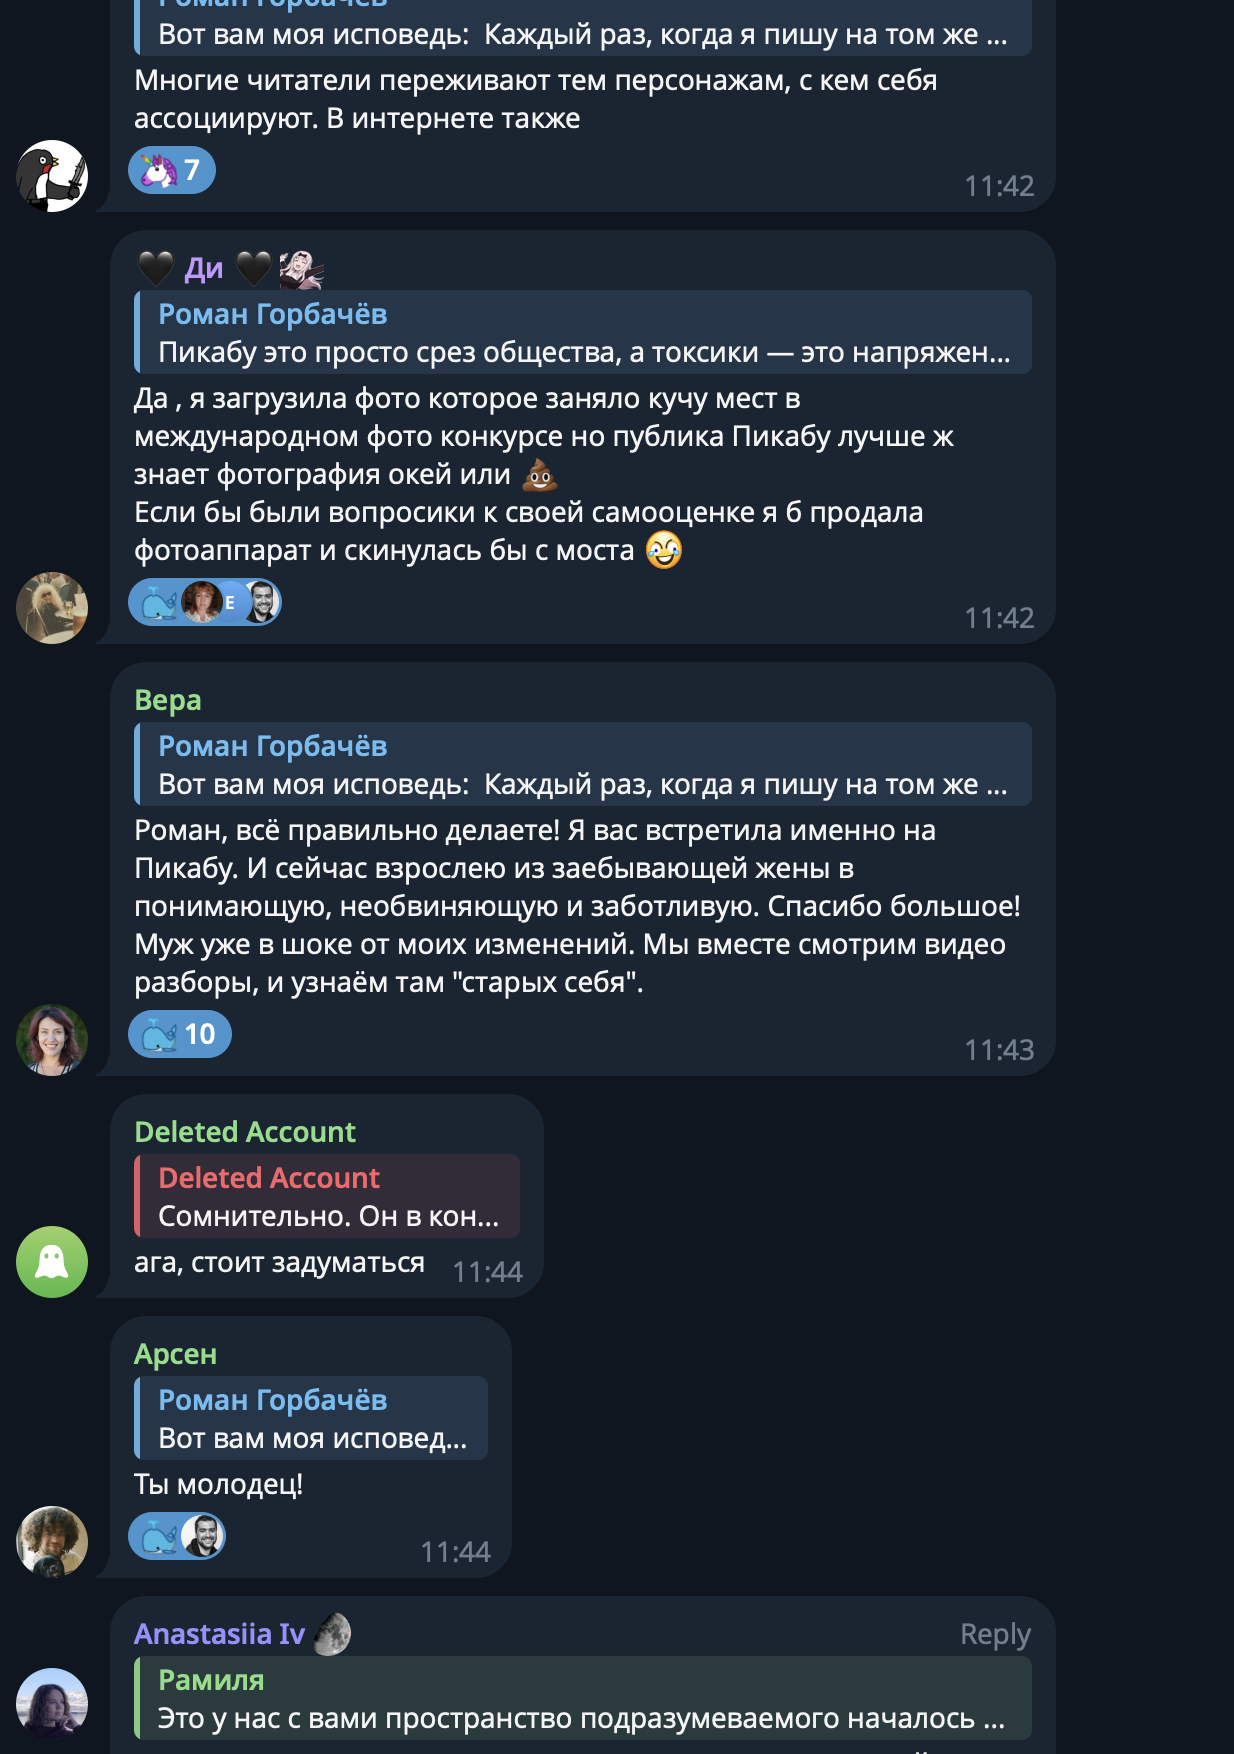Viewport: 1234px width, 1754px height.
Task: Click Reply on Anastasiia Iv's message
Action: click(994, 1634)
